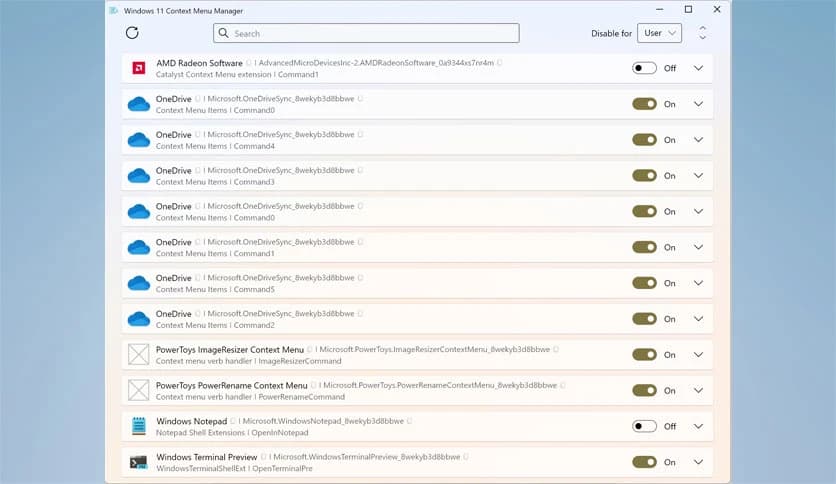The width and height of the screenshot is (836, 484).
Task: Click the Windows Notepad icon
Action: pyautogui.click(x=139, y=426)
